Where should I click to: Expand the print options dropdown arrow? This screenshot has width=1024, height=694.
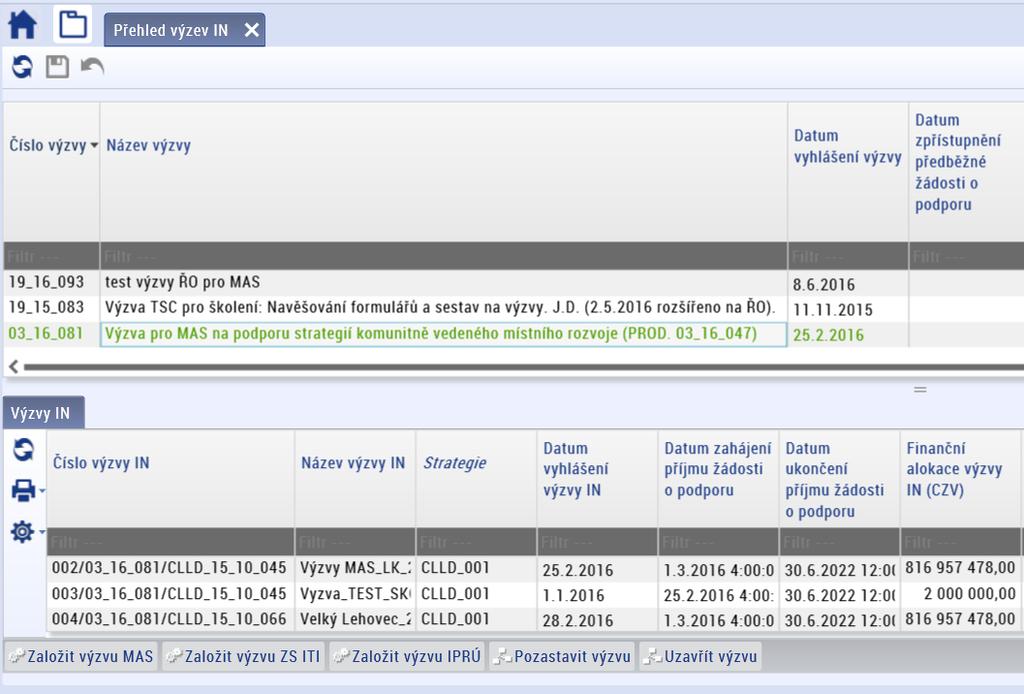pyautogui.click(x=42, y=490)
